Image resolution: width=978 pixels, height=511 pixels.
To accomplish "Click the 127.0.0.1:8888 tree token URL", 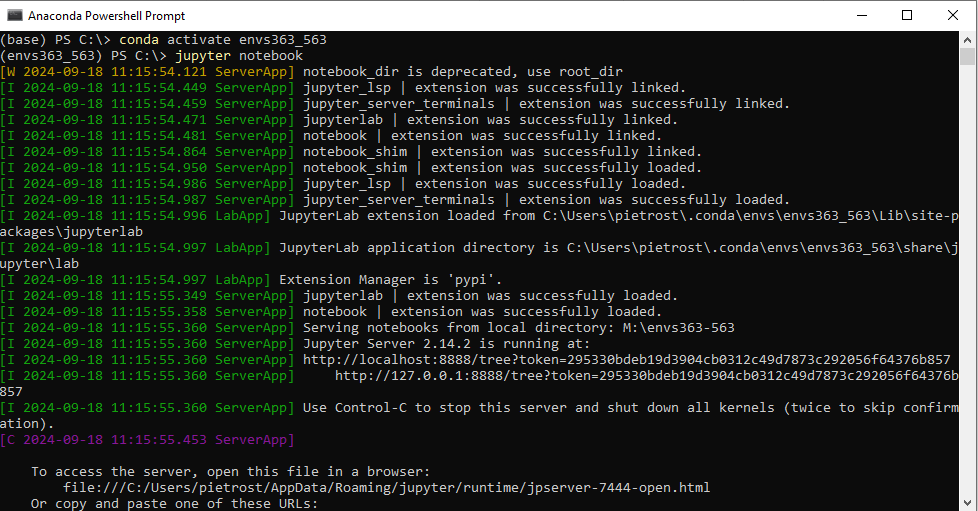I will pos(646,376).
